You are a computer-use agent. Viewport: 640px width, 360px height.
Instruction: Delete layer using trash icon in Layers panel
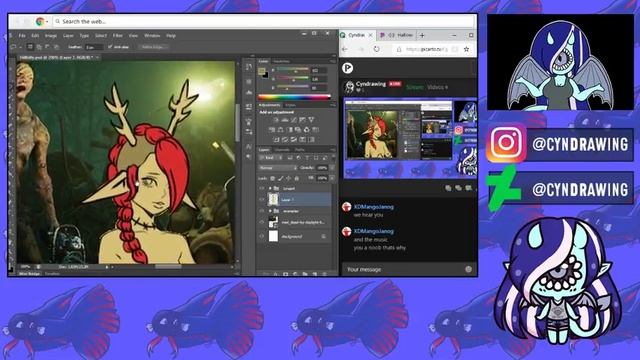pos(324,274)
